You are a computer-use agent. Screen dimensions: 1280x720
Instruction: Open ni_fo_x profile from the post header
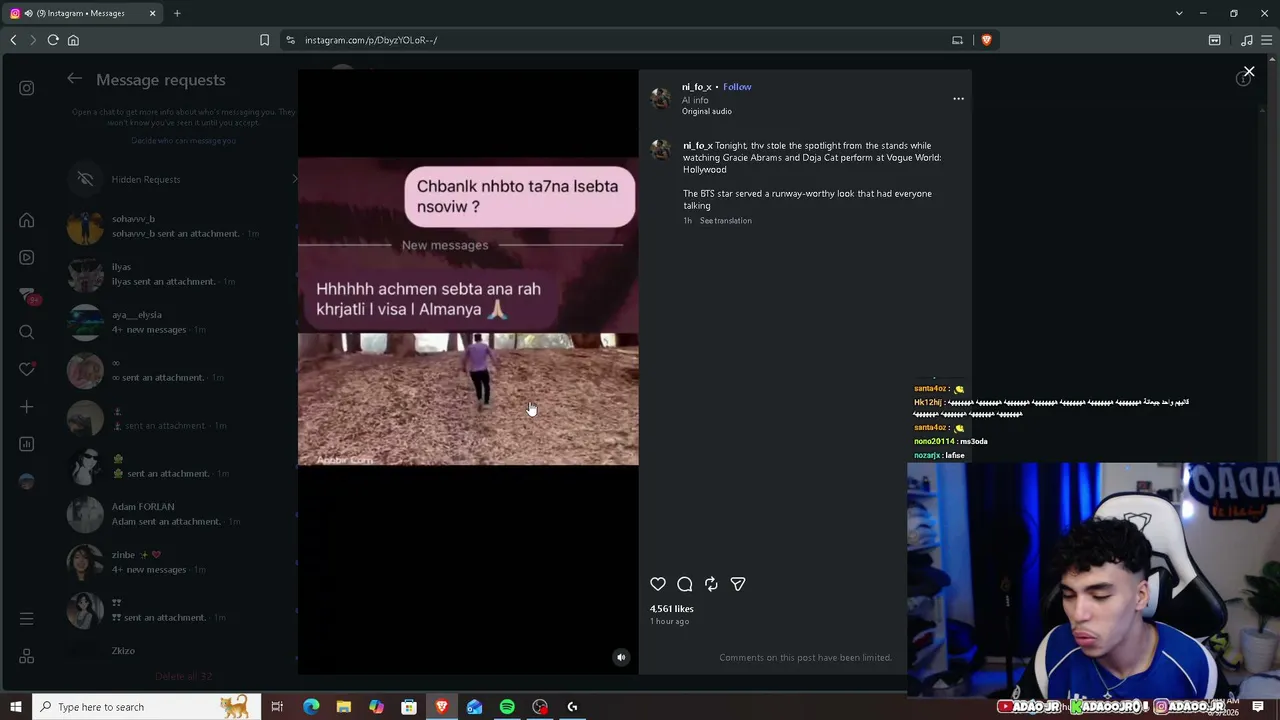coord(697,87)
